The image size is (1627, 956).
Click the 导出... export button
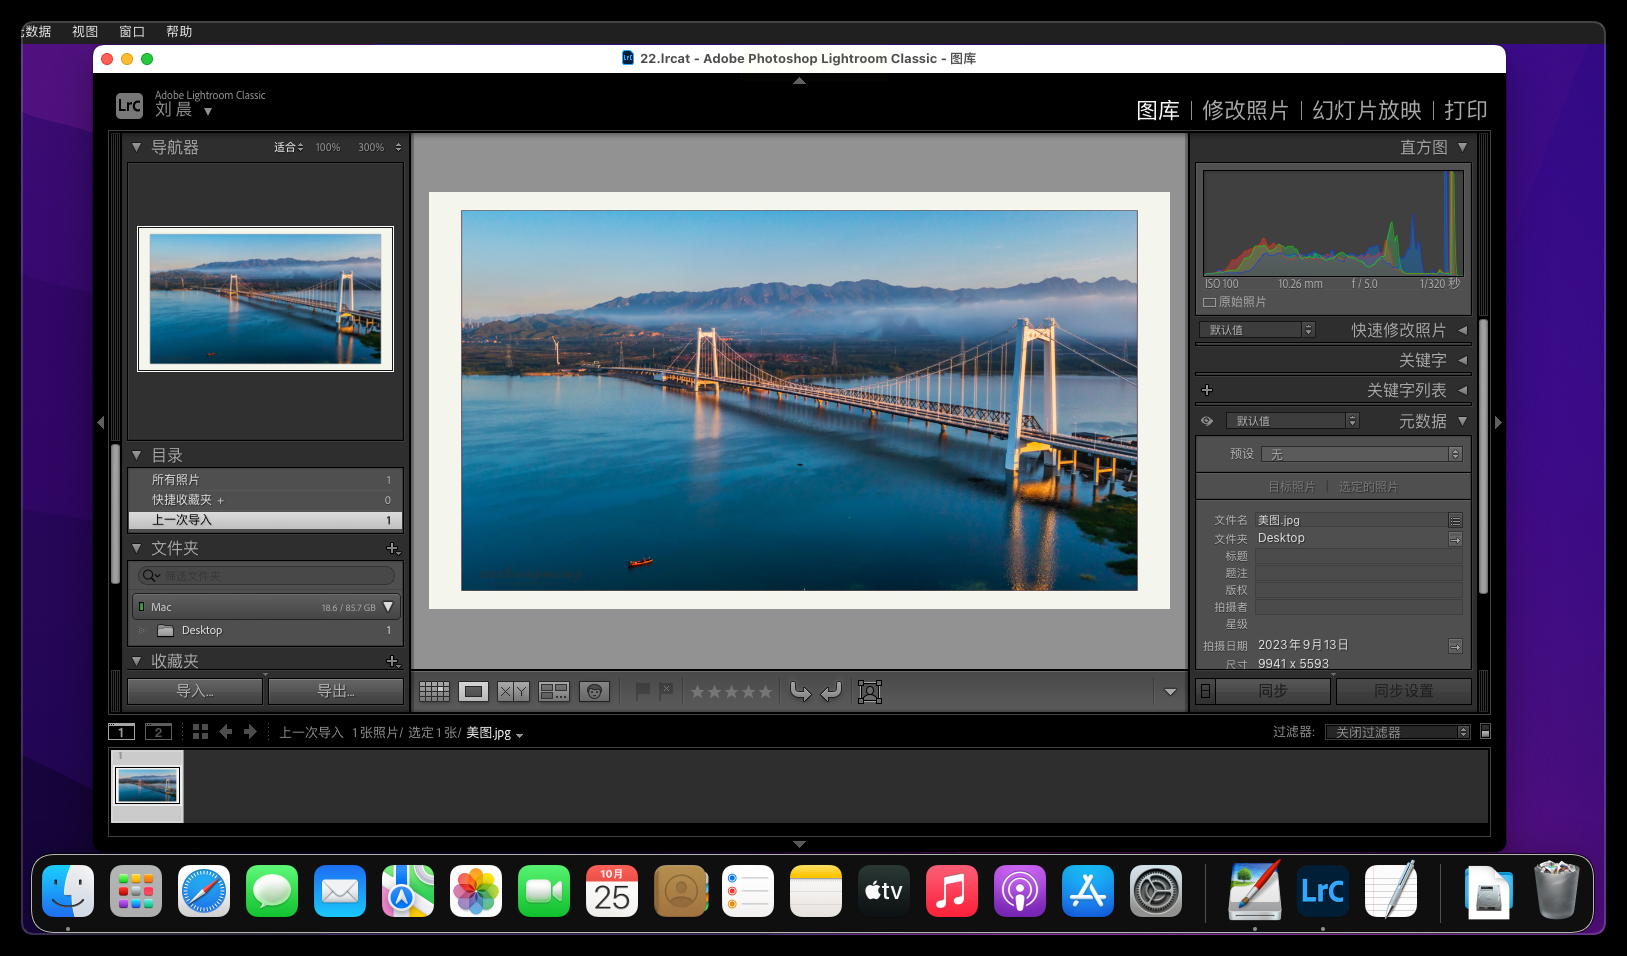(x=336, y=691)
